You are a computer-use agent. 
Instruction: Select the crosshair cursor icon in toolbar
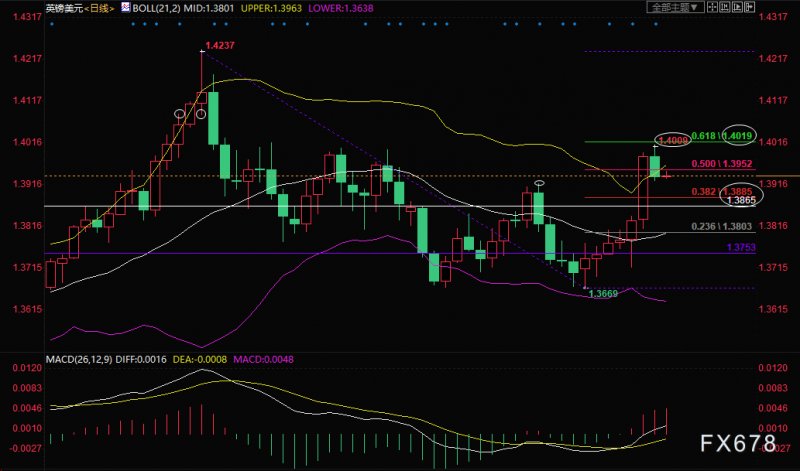[x=712, y=7]
